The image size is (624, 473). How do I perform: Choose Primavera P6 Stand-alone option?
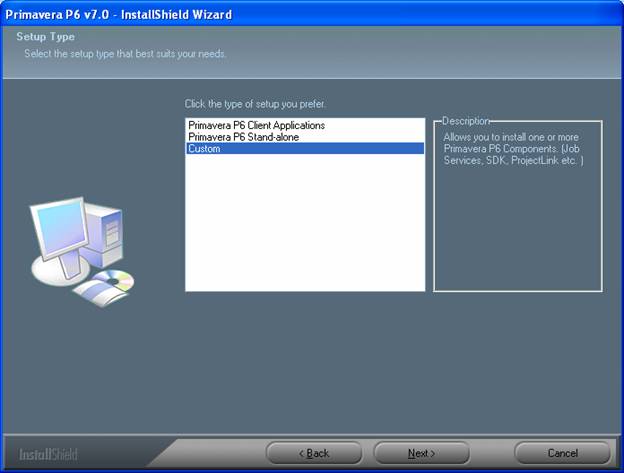pos(305,137)
